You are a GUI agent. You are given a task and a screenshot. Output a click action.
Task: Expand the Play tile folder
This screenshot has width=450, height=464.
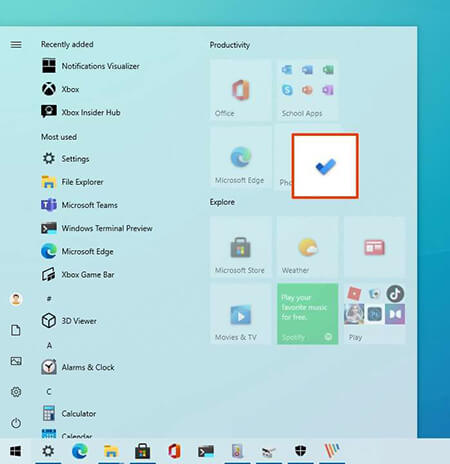375,314
